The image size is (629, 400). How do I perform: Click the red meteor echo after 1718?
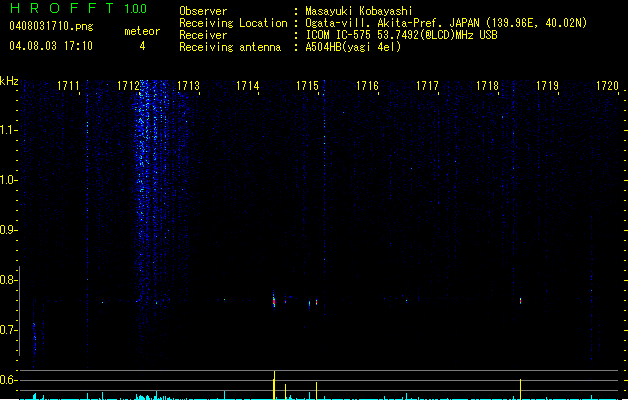point(521,300)
